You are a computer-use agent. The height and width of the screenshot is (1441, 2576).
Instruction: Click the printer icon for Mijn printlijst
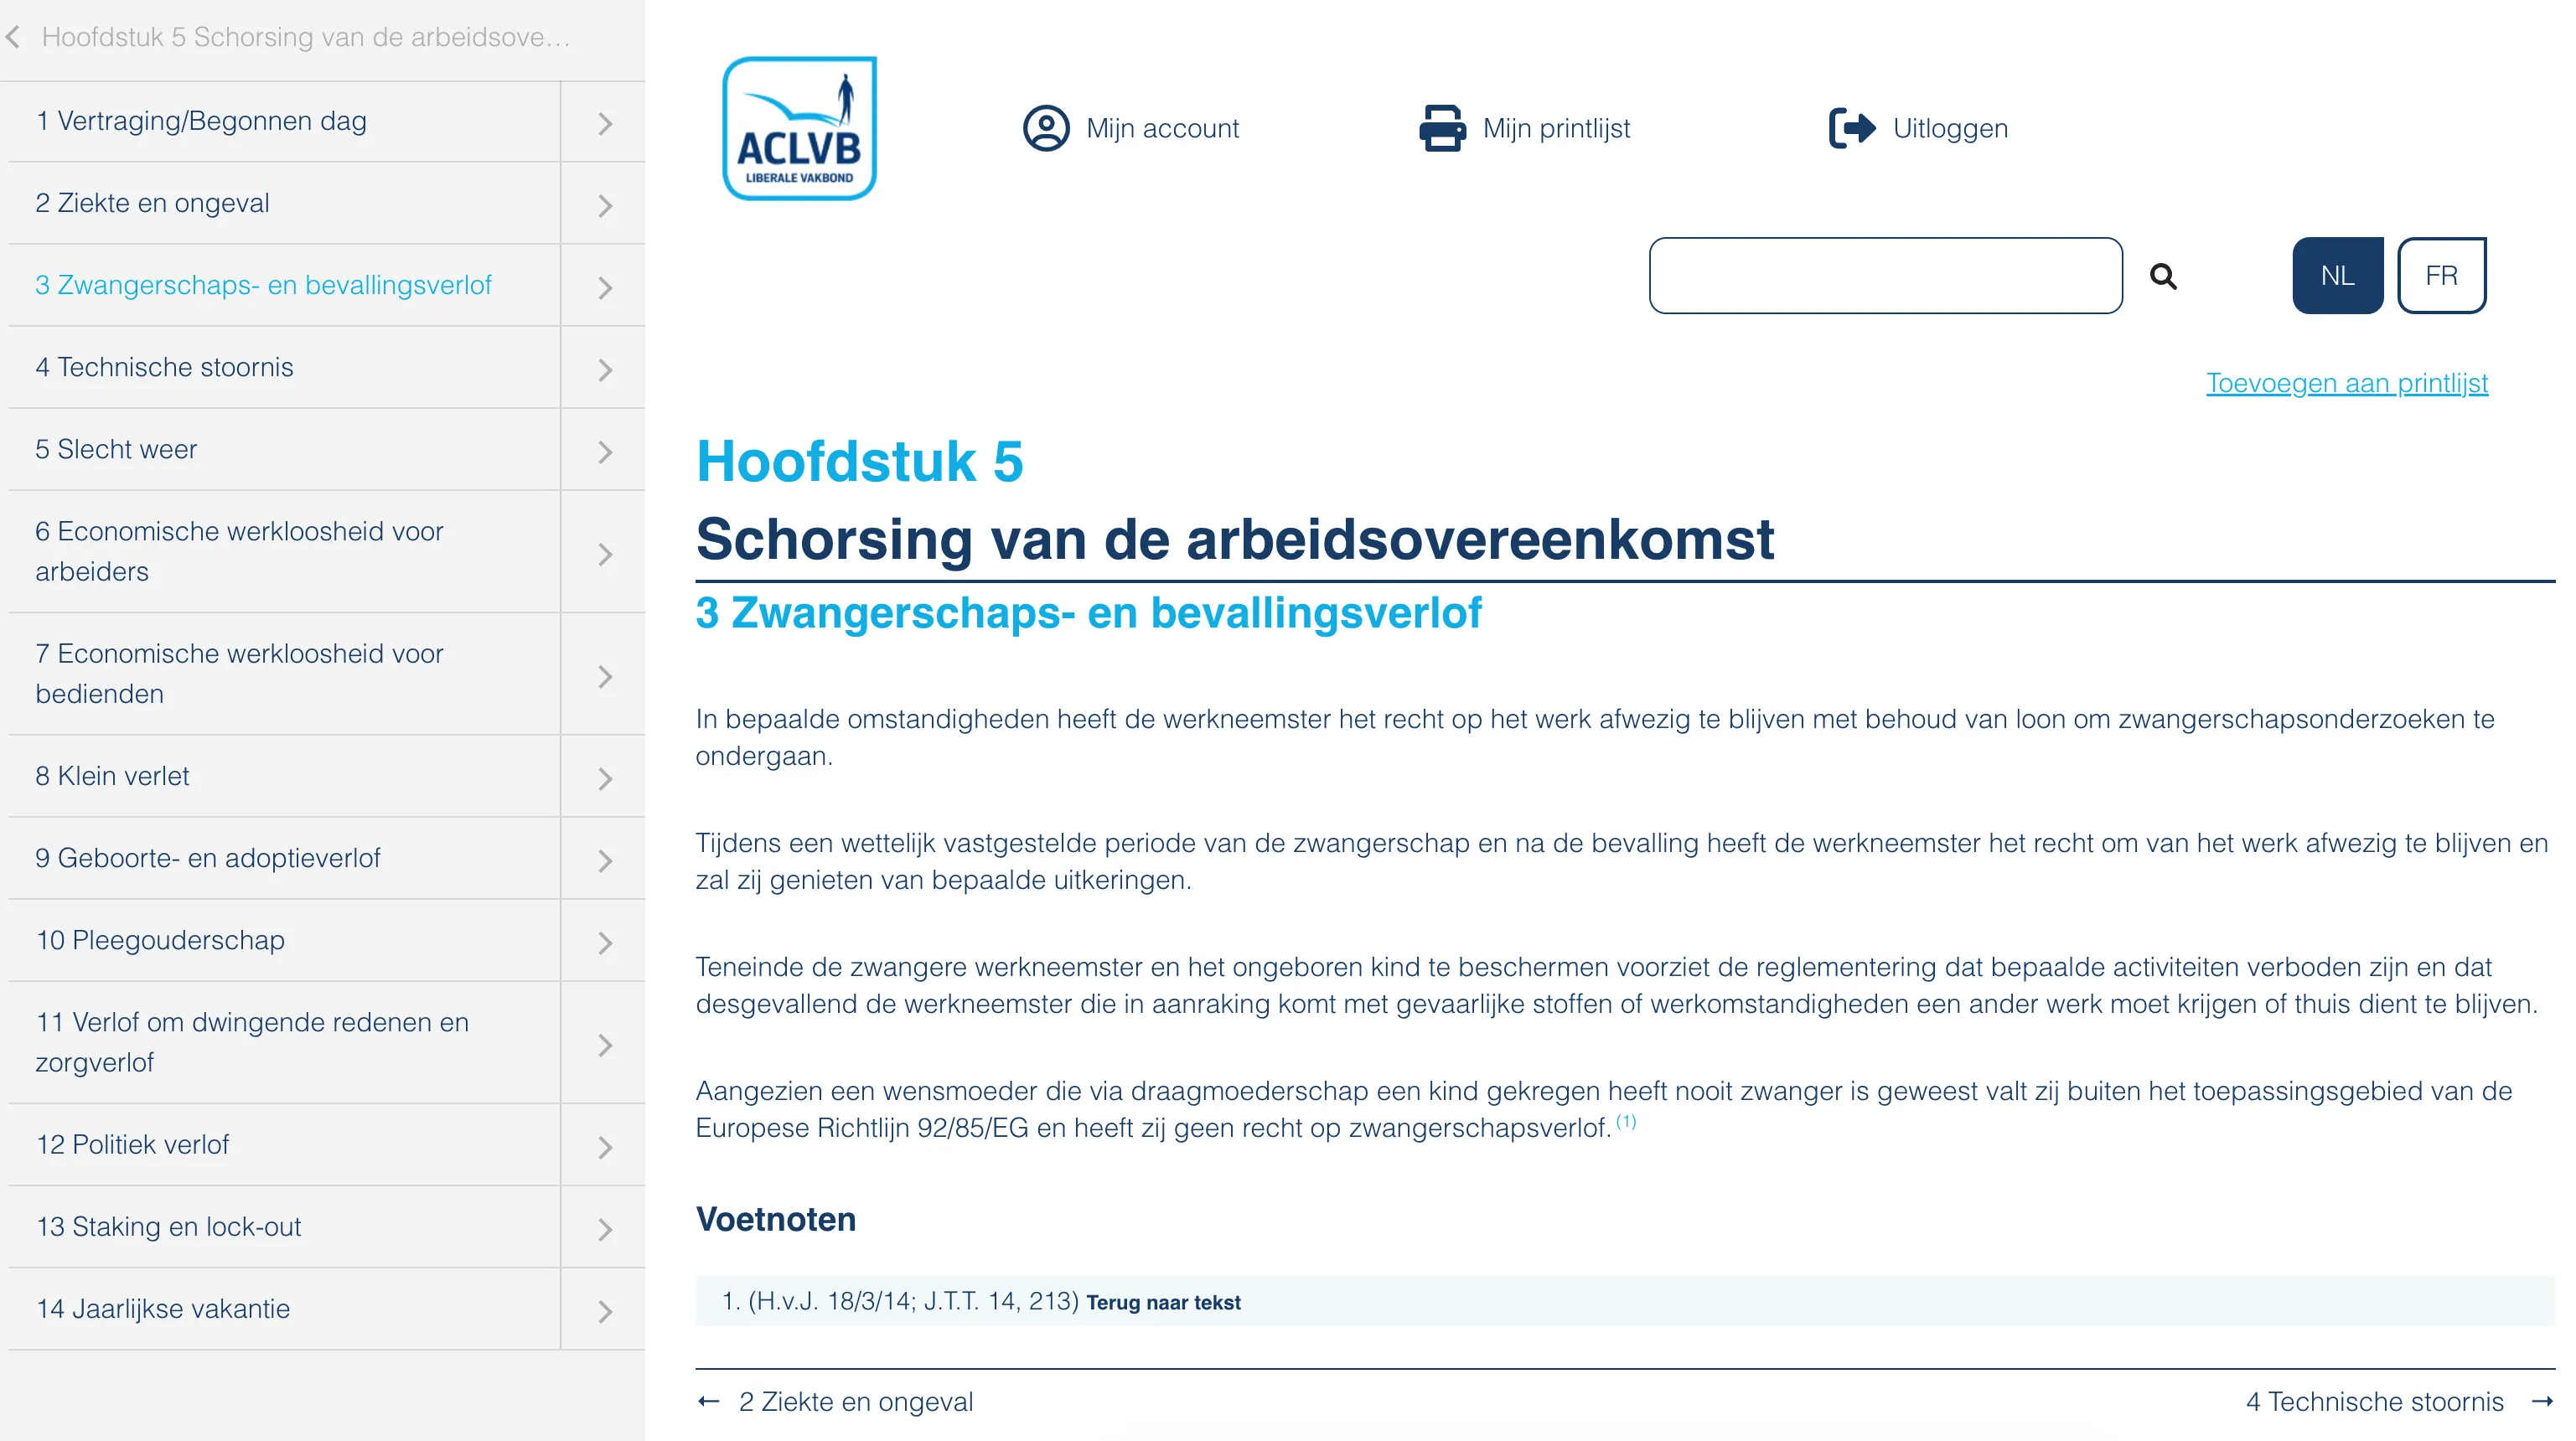pos(1442,128)
